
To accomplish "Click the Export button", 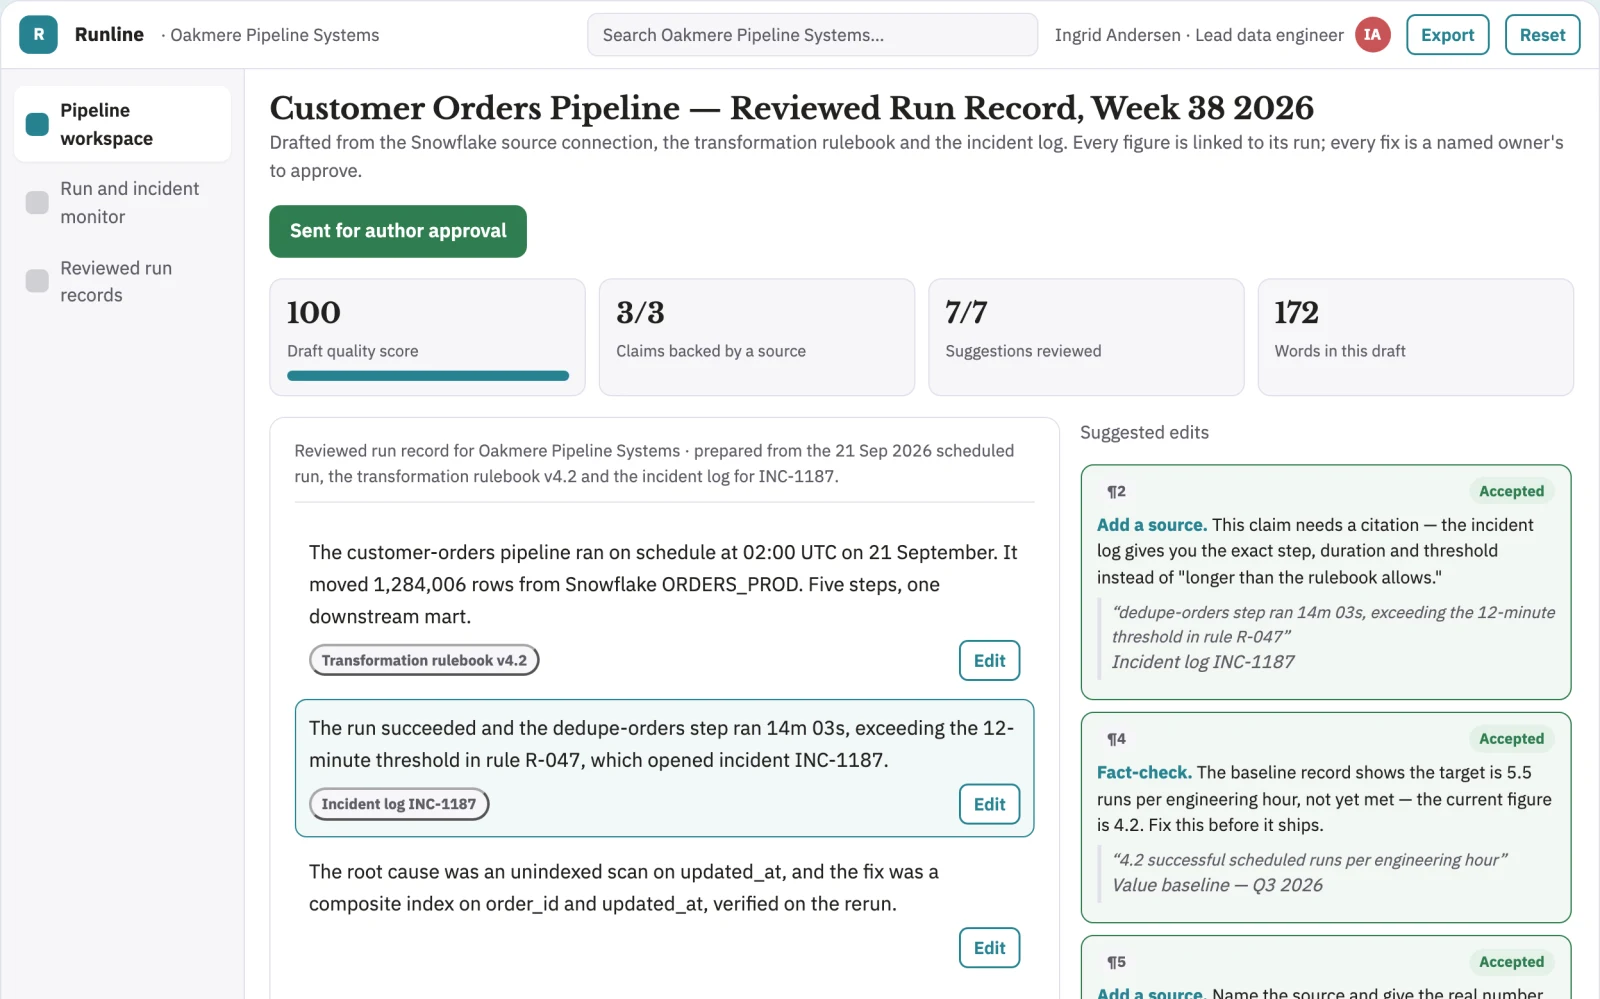I will 1447,35.
